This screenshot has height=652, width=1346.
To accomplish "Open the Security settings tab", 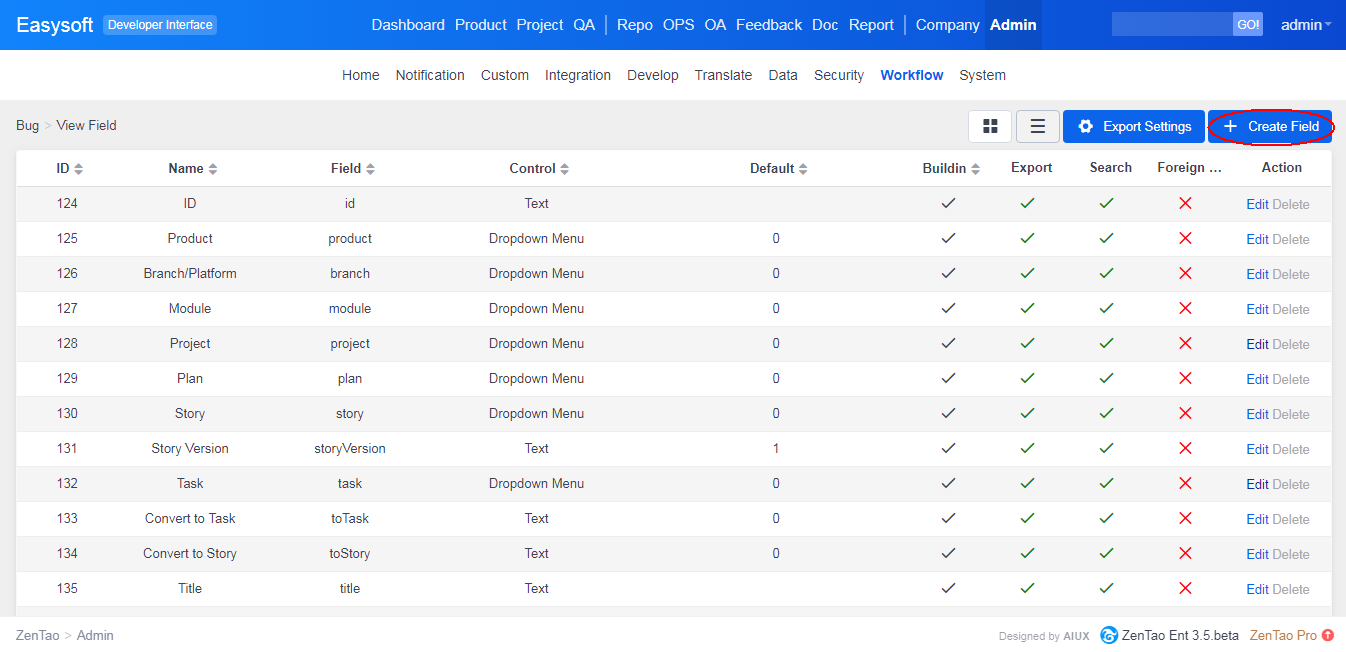I will point(838,75).
